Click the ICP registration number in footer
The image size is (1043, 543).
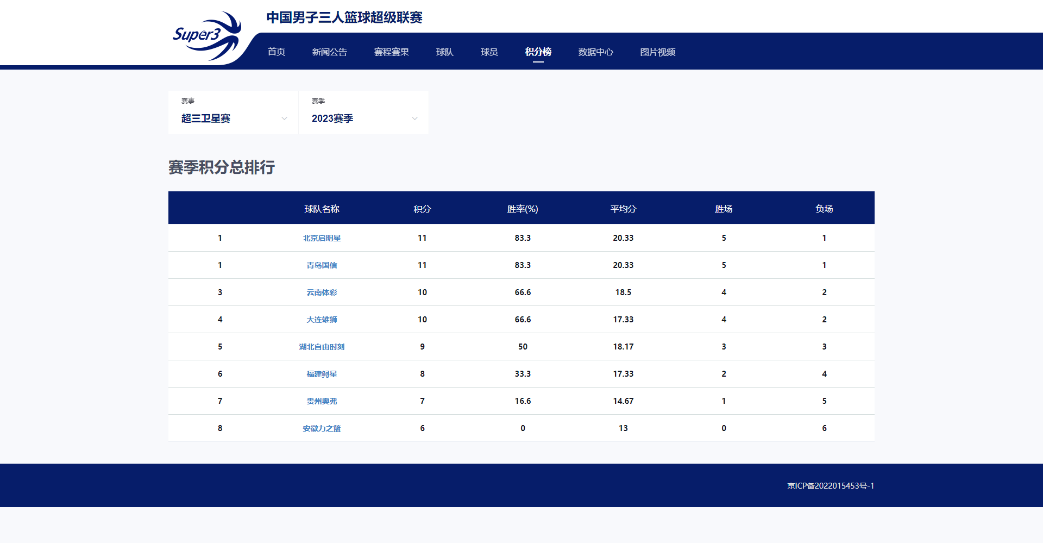[830, 486]
